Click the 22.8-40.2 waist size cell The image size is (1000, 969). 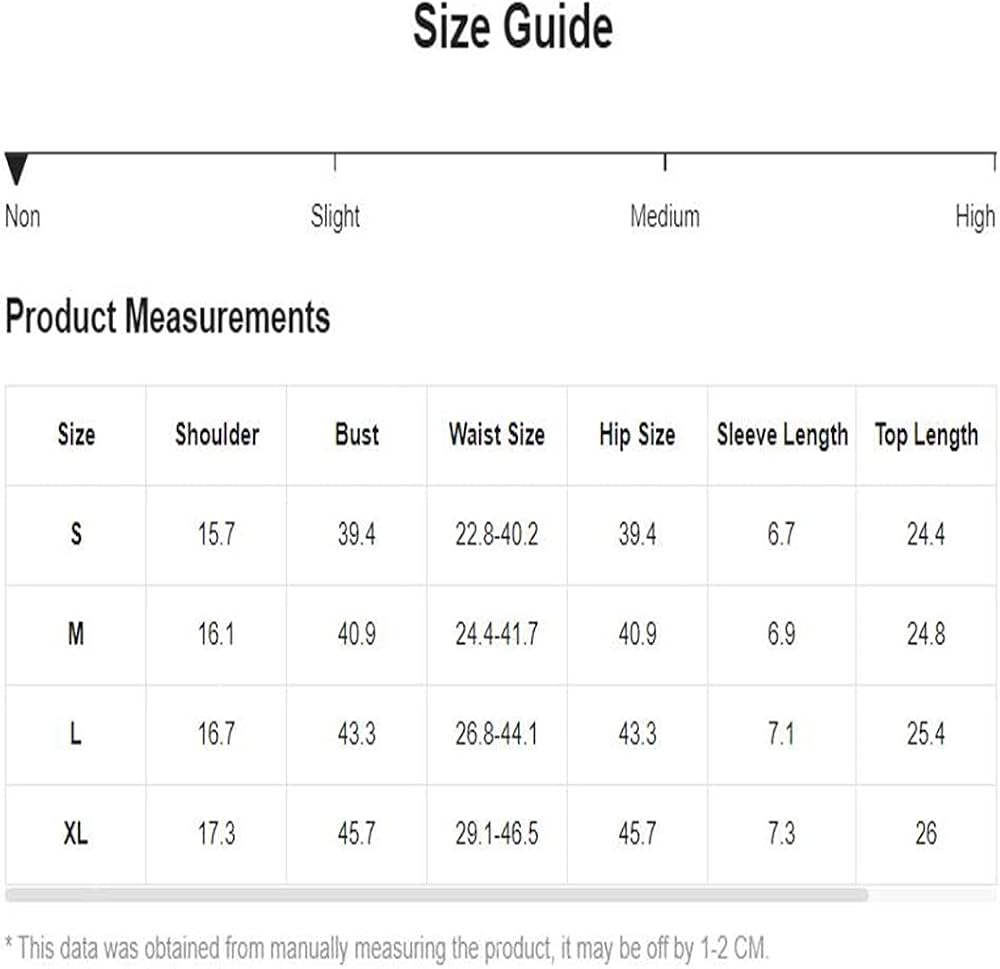(x=497, y=535)
